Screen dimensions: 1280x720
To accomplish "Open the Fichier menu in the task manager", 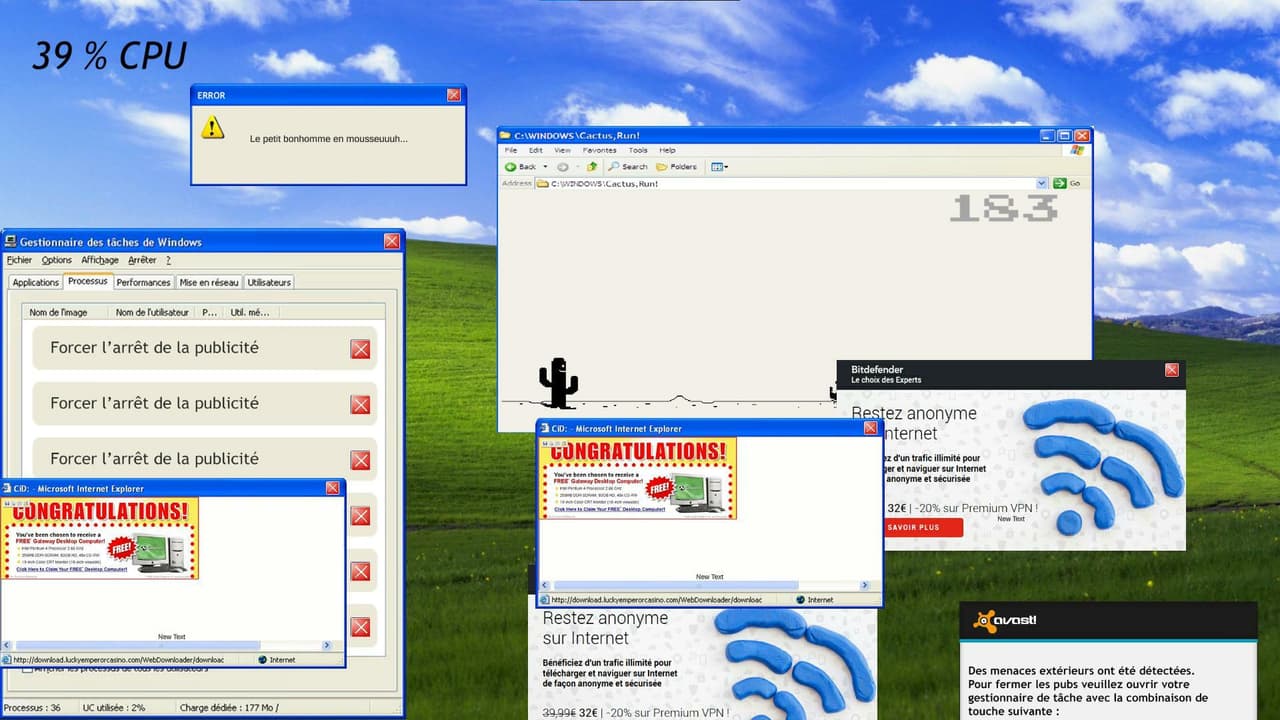I will tap(19, 260).
